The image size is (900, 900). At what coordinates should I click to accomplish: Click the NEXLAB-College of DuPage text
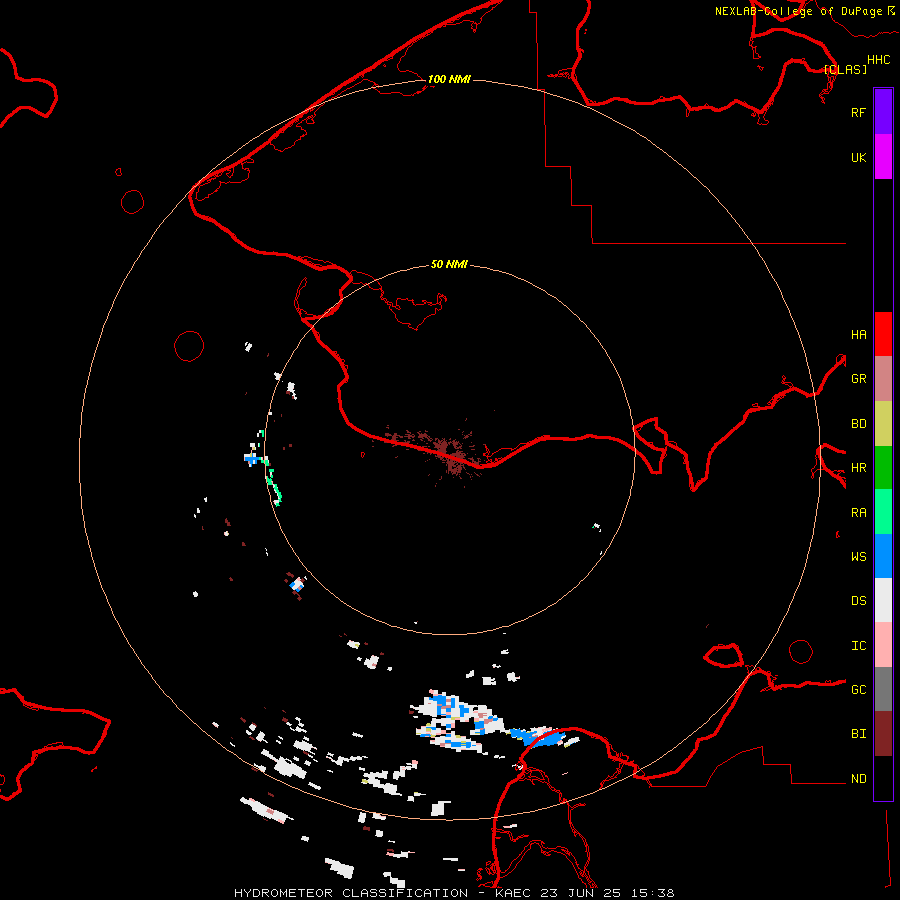[x=798, y=11]
